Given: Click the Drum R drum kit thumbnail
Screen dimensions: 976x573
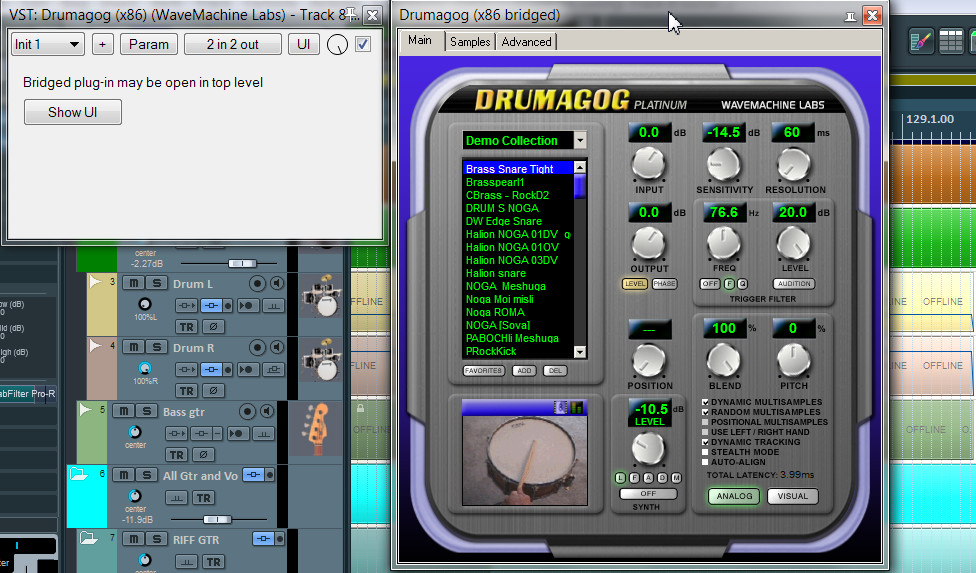Looking at the screenshot, I should 321,360.
